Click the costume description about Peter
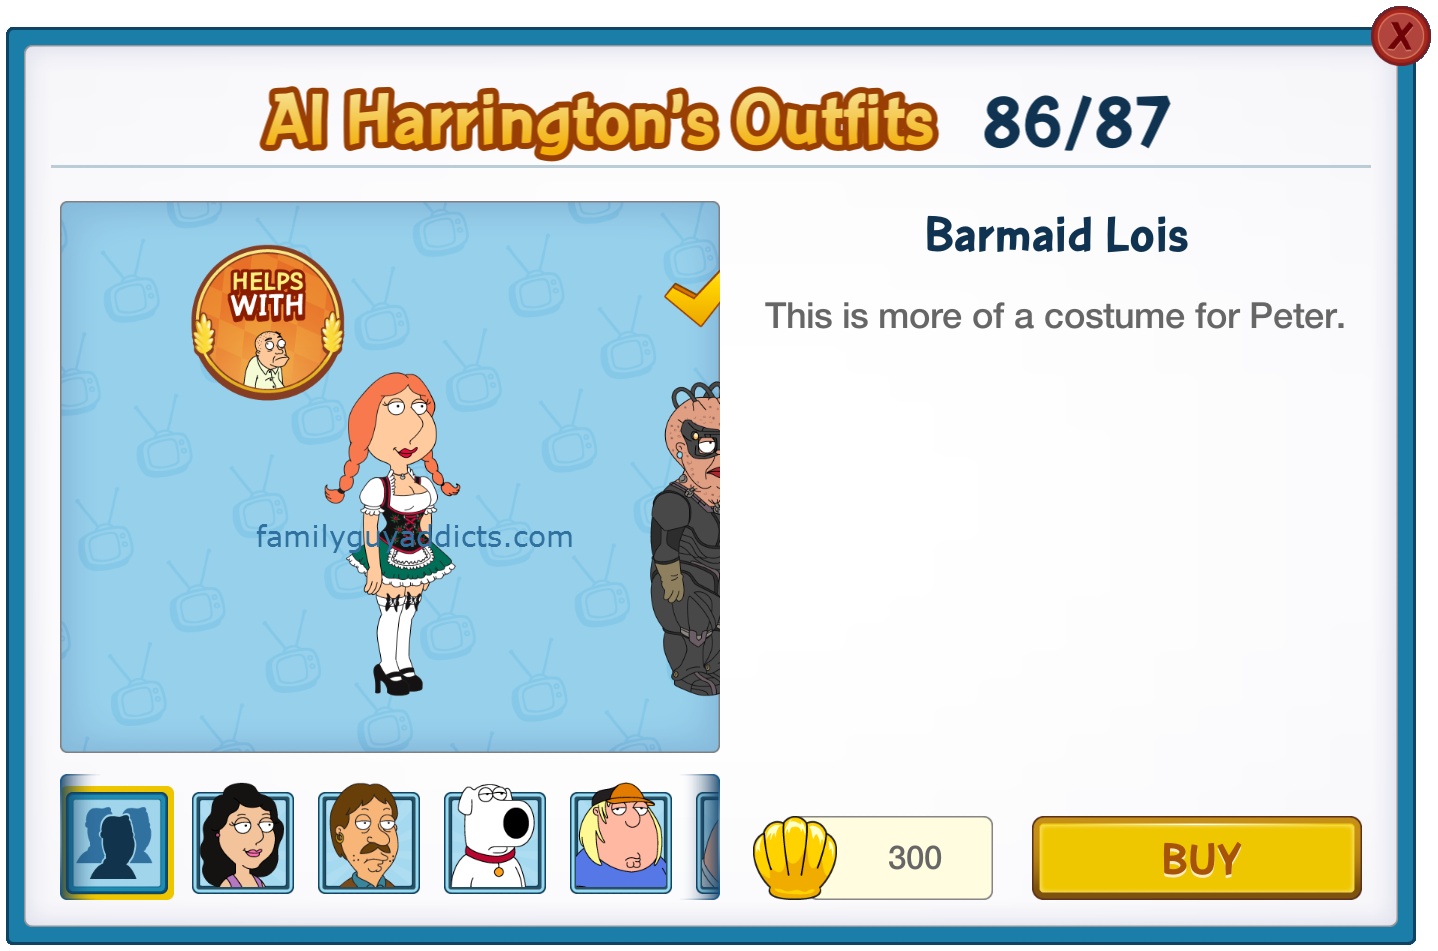1438x951 pixels. 1055,316
